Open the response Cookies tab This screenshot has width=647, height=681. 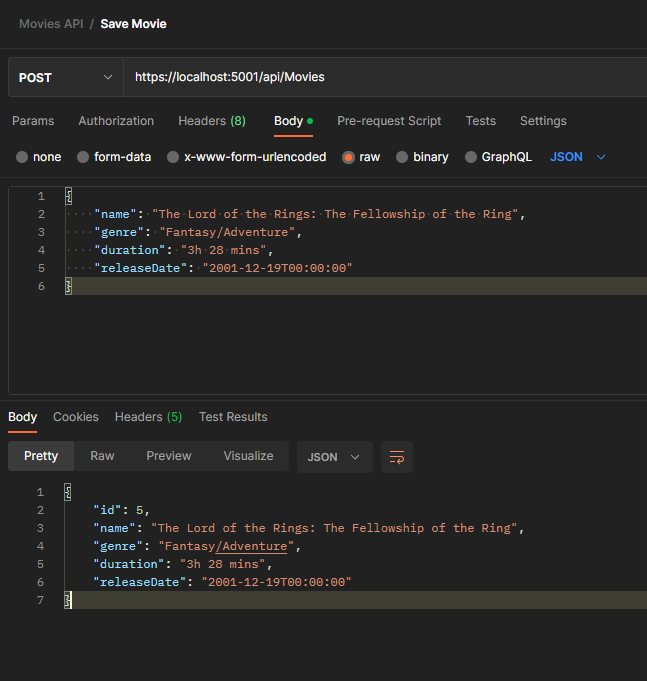(x=76, y=417)
